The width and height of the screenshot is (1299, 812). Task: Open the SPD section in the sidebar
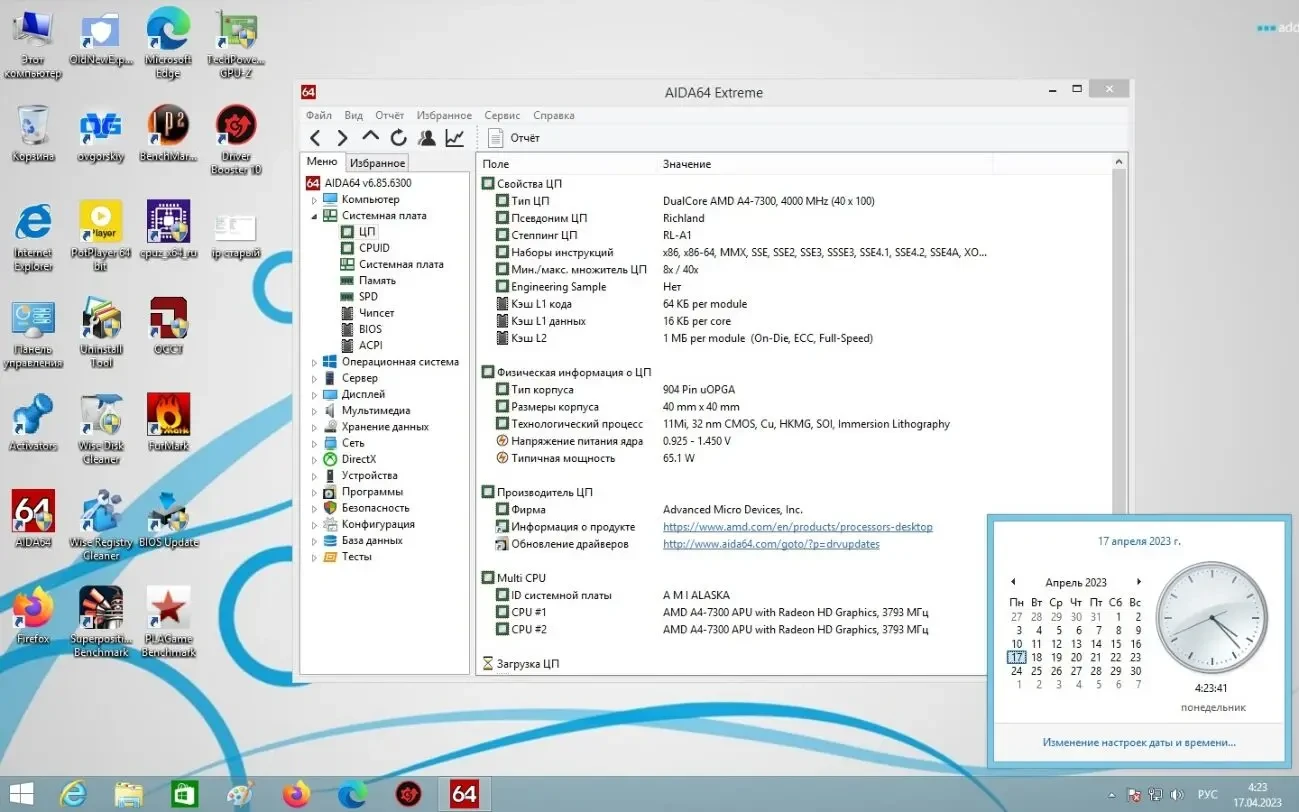366,296
